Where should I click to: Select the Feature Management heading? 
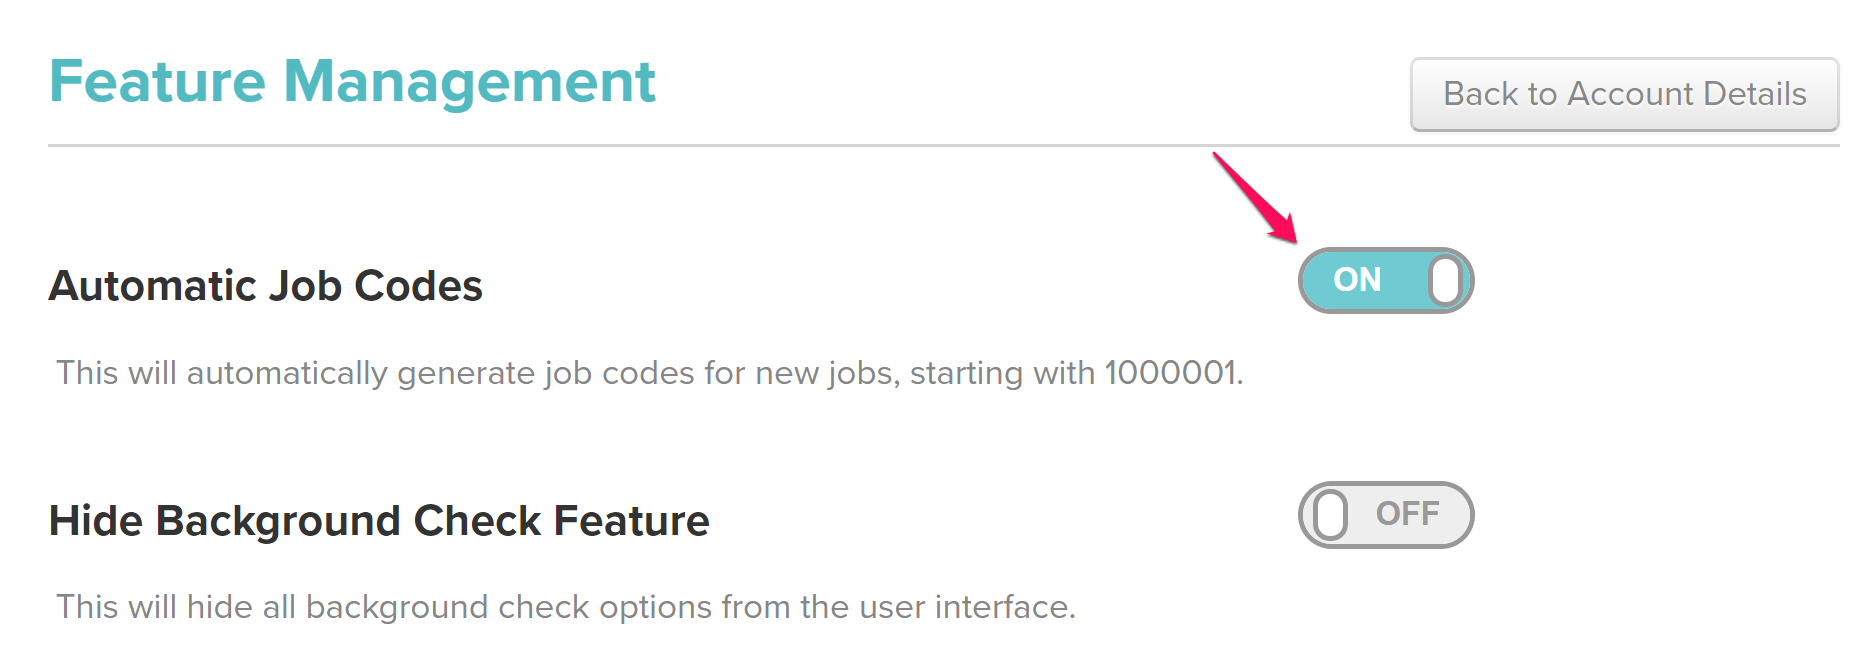click(x=352, y=80)
